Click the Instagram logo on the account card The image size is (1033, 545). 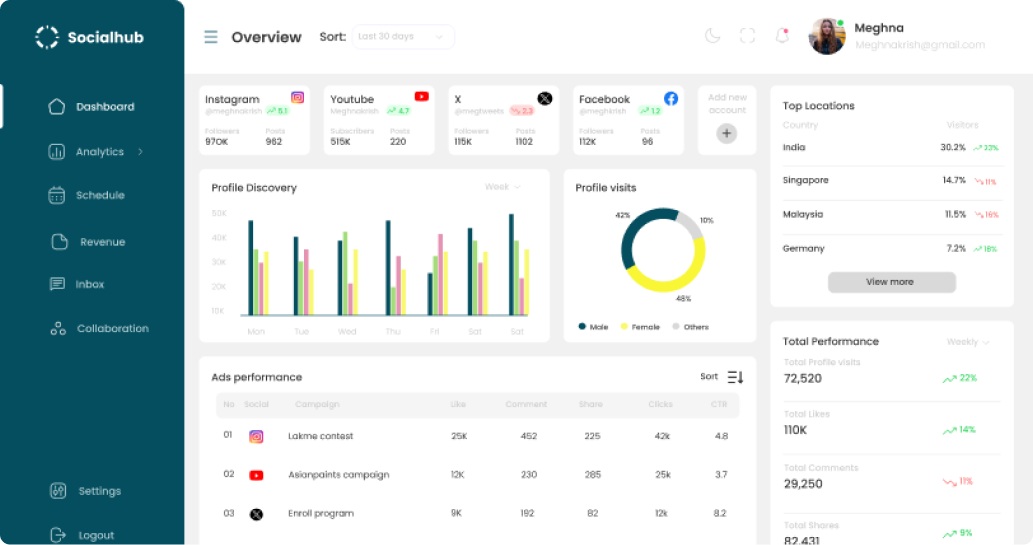(297, 98)
